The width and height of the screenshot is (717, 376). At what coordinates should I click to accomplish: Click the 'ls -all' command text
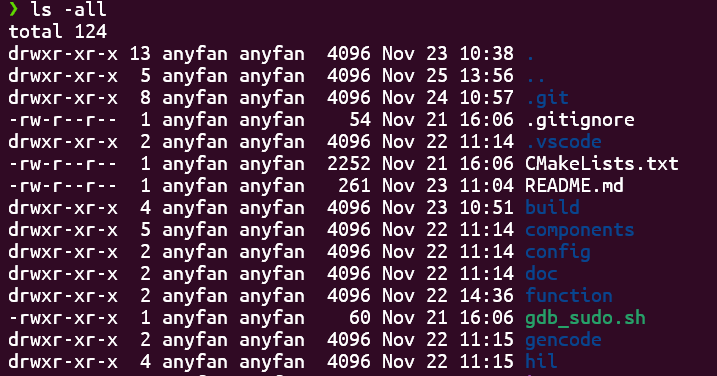pyautogui.click(x=68, y=9)
